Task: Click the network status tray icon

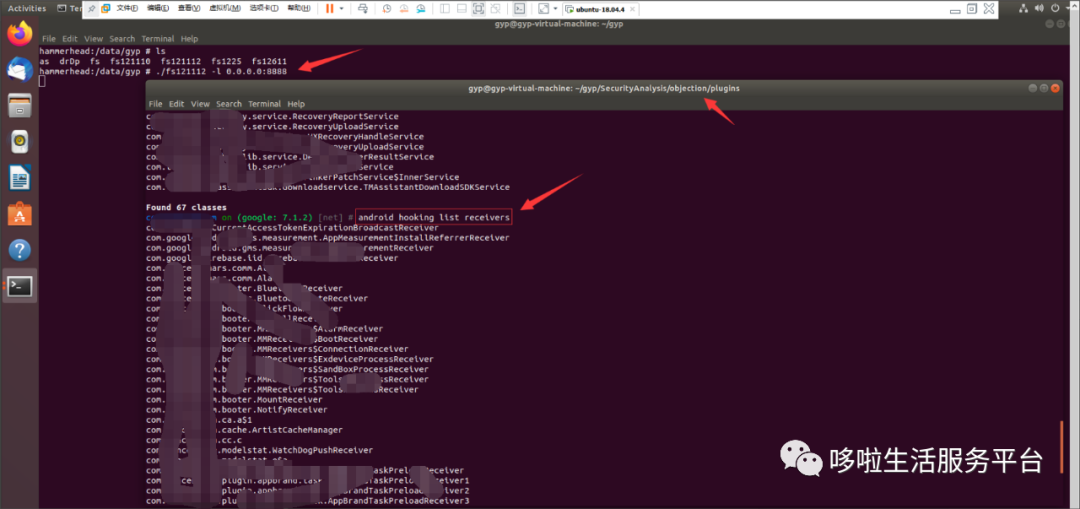Action: coord(1023,8)
